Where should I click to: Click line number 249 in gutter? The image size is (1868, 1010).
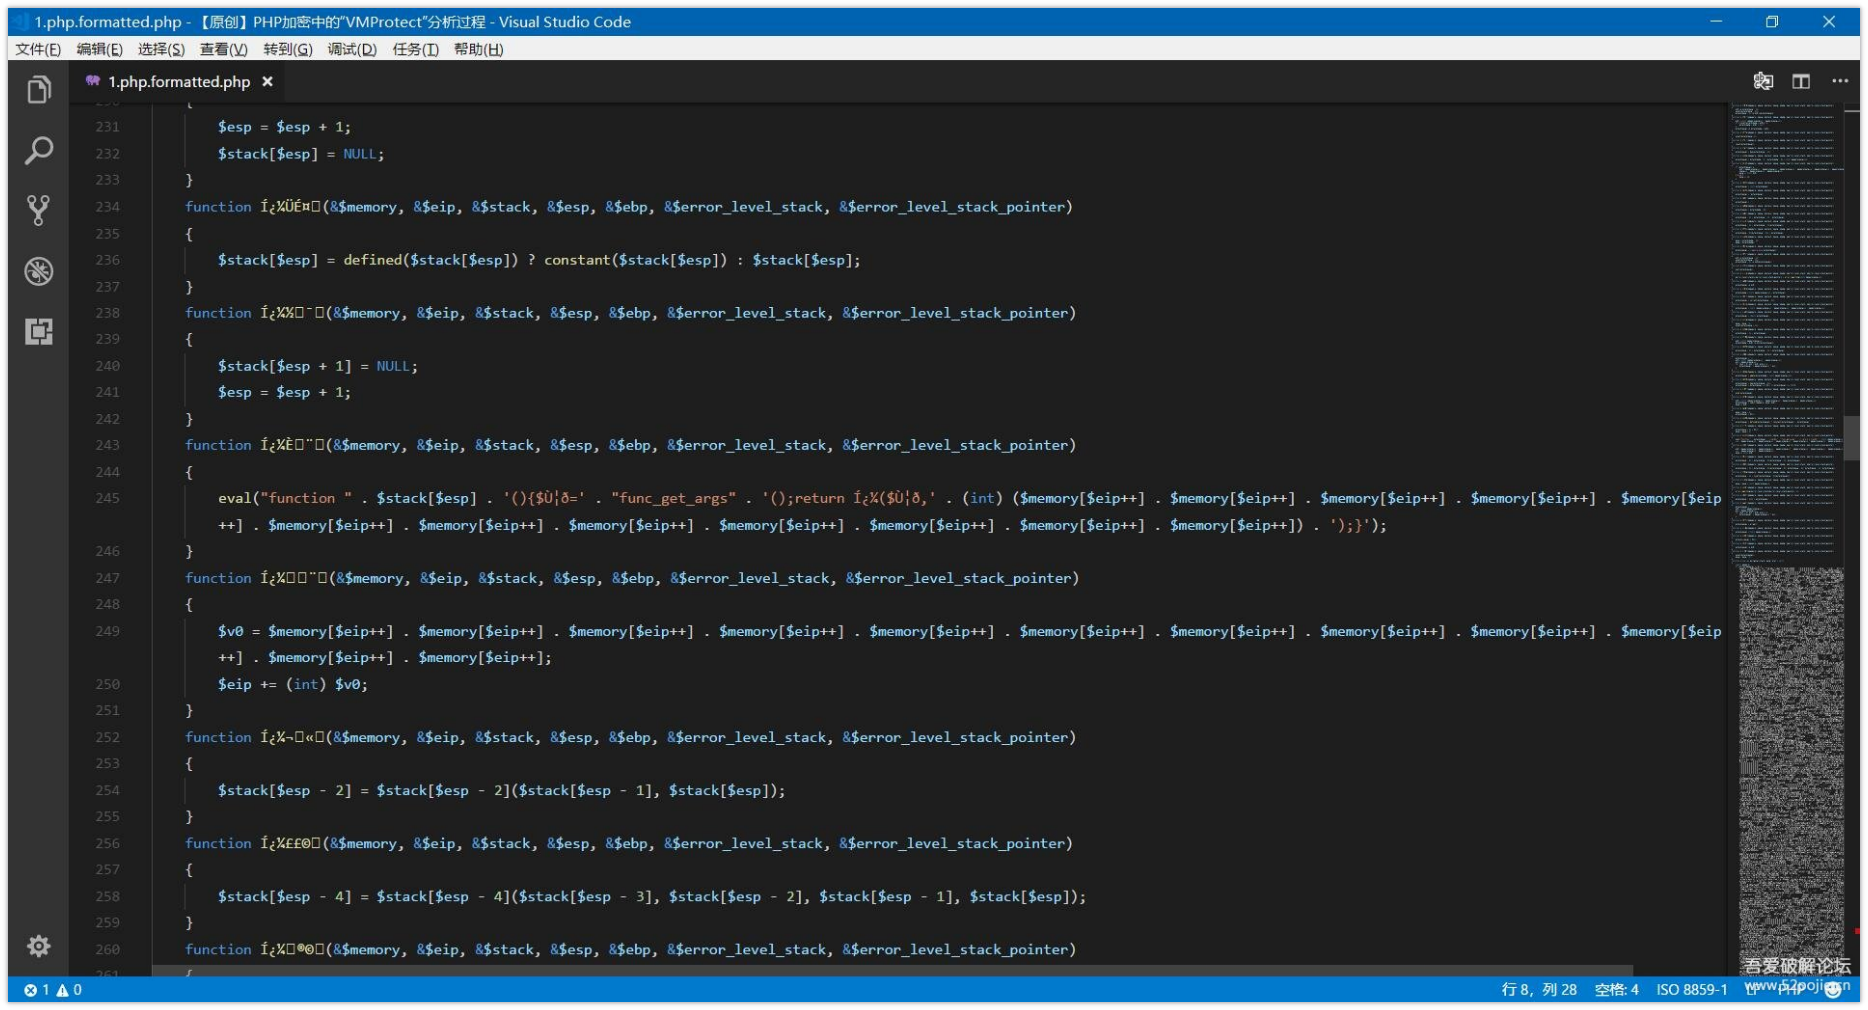click(107, 631)
